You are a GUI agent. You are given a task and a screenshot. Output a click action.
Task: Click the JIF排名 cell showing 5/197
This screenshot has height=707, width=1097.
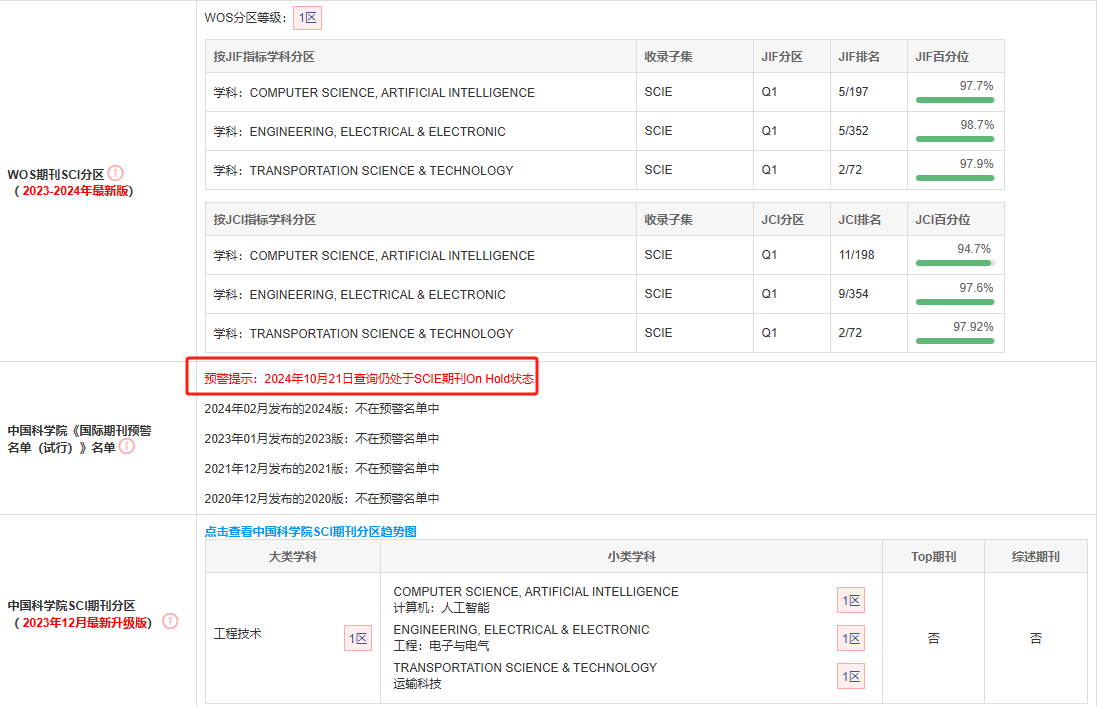tap(852, 92)
